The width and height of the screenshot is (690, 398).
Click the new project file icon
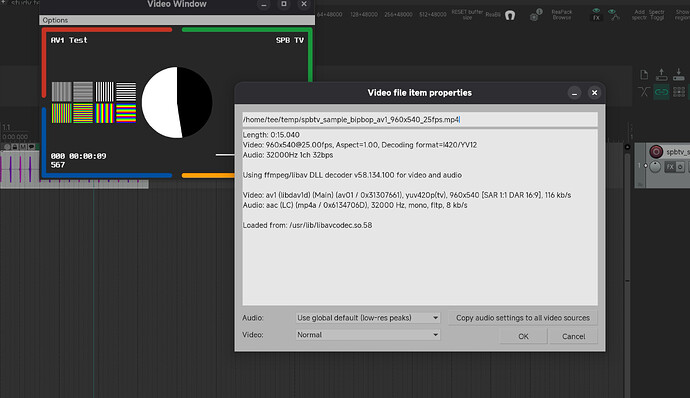tap(644, 74)
